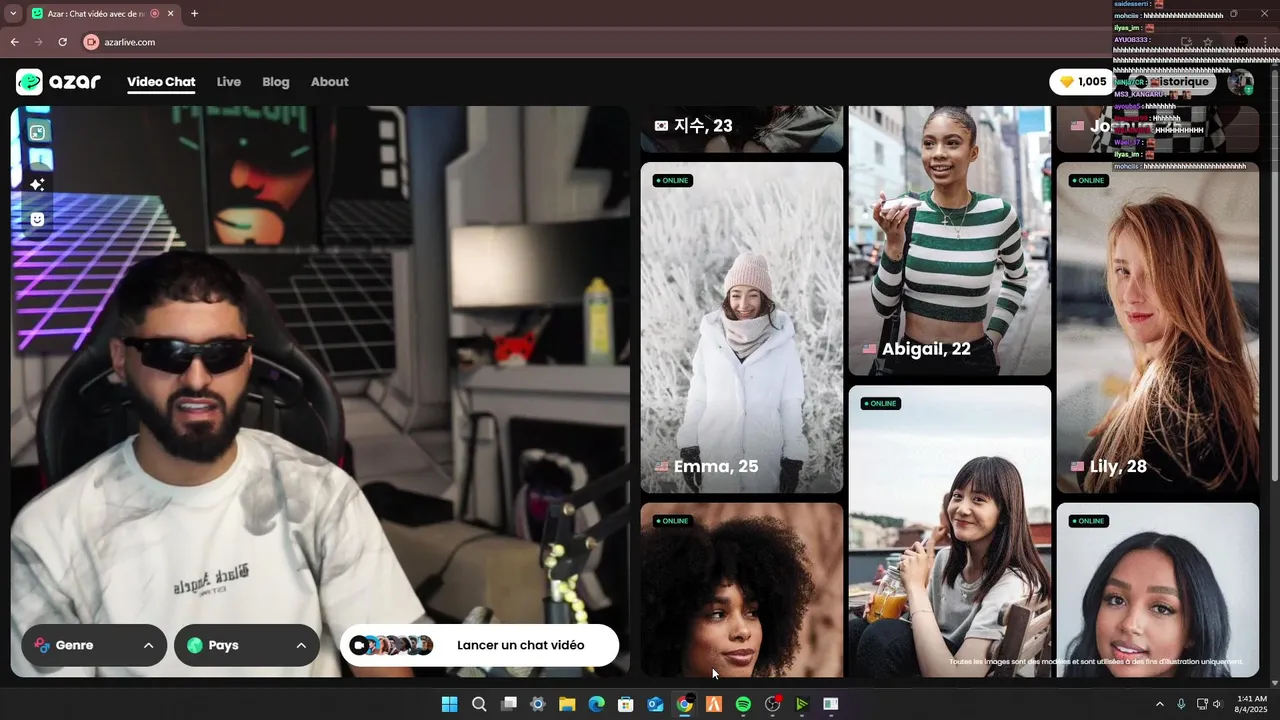This screenshot has width=1280, height=720.
Task: Click the Pays dropdown chevron arrow
Action: (x=301, y=645)
